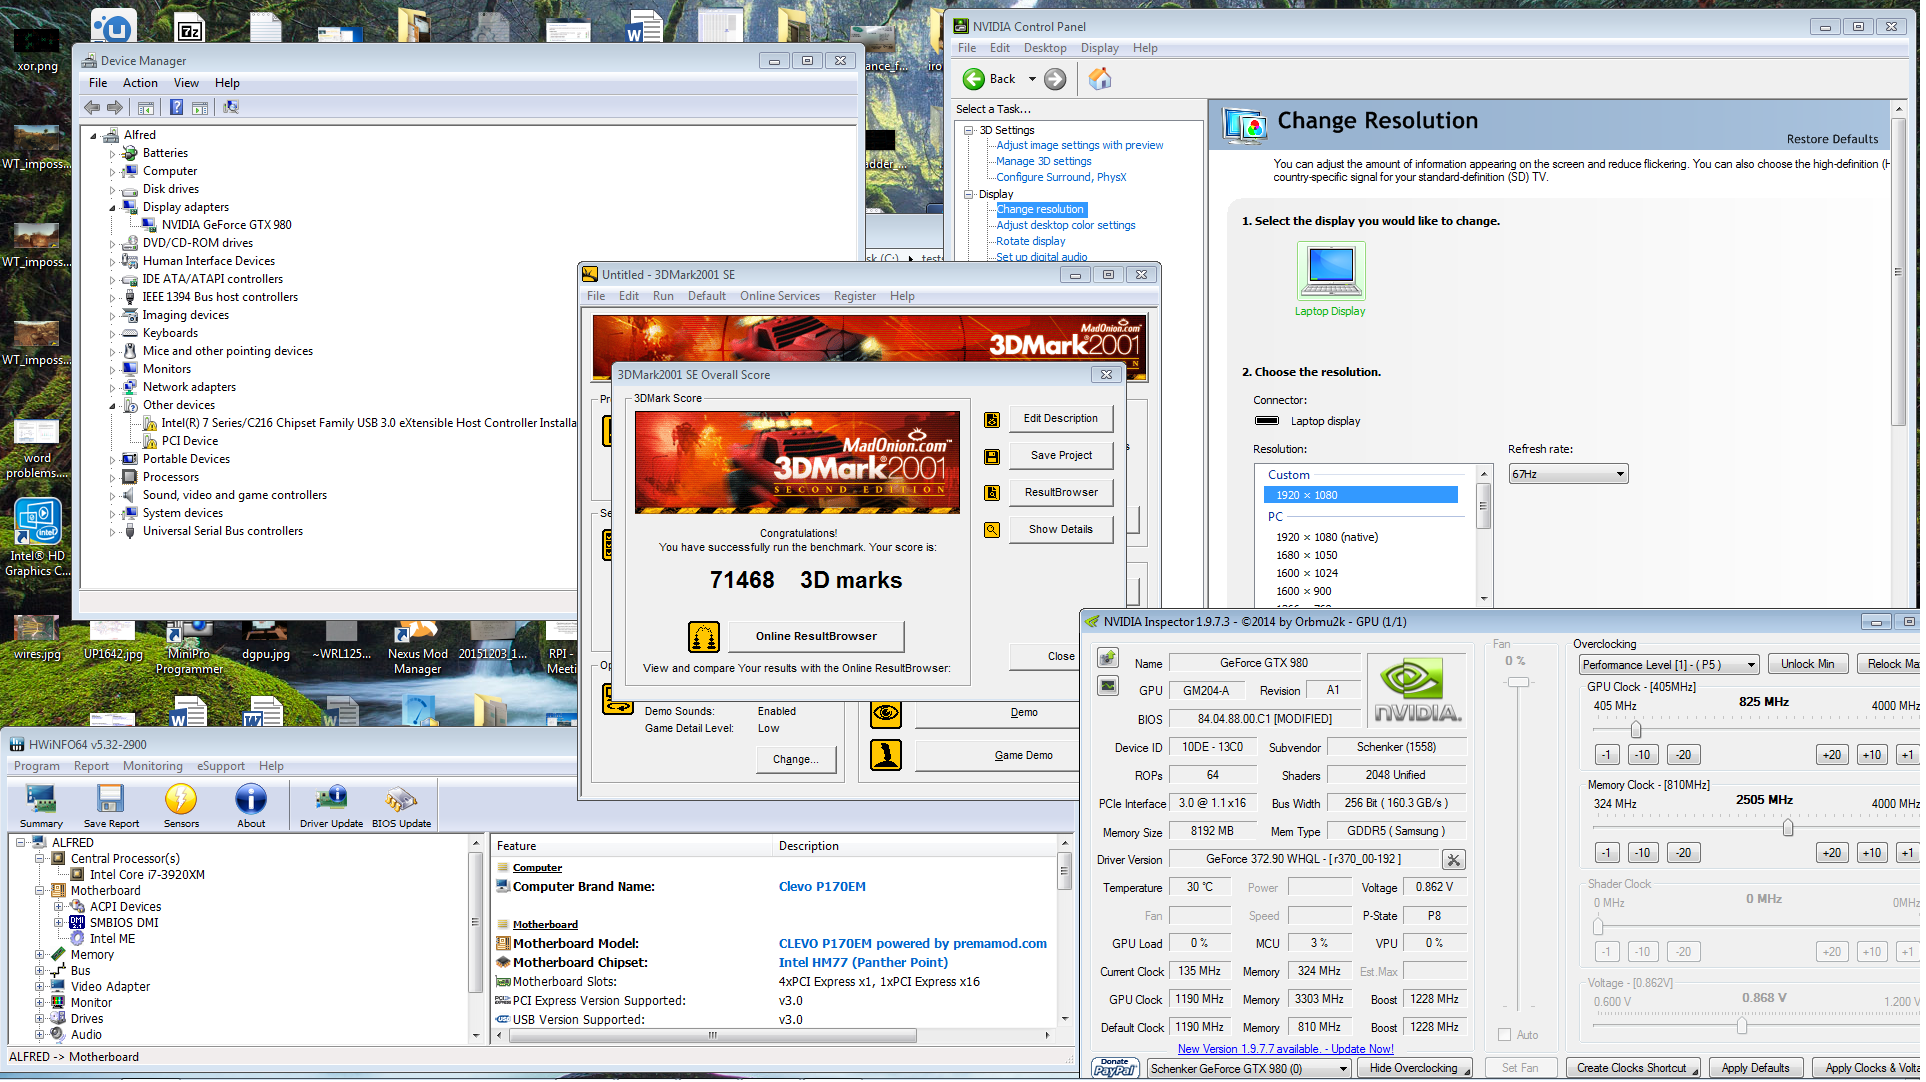Click 3DMark Game Demo icon
Image resolution: width=1926 pixels, height=1082 pixels.
tap(886, 756)
